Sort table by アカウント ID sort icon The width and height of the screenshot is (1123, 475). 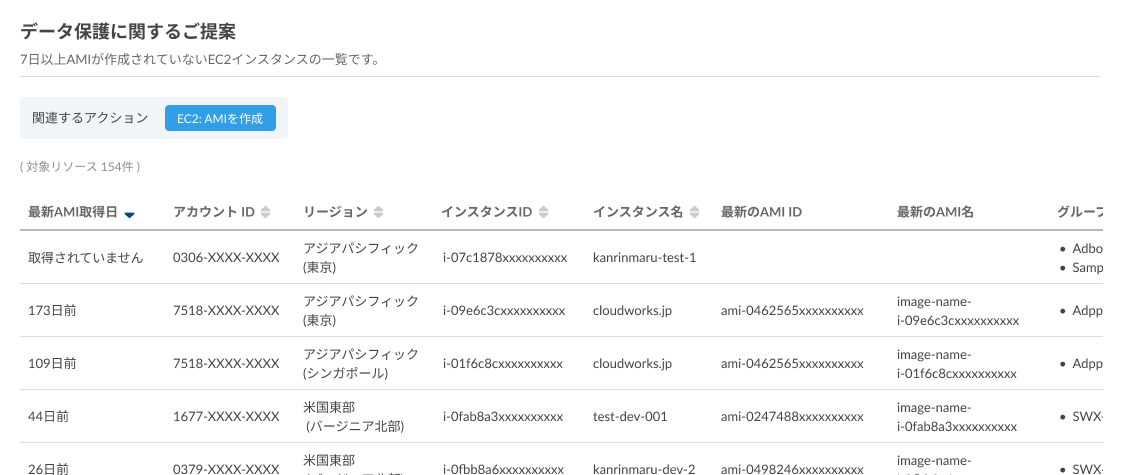[x=265, y=212]
